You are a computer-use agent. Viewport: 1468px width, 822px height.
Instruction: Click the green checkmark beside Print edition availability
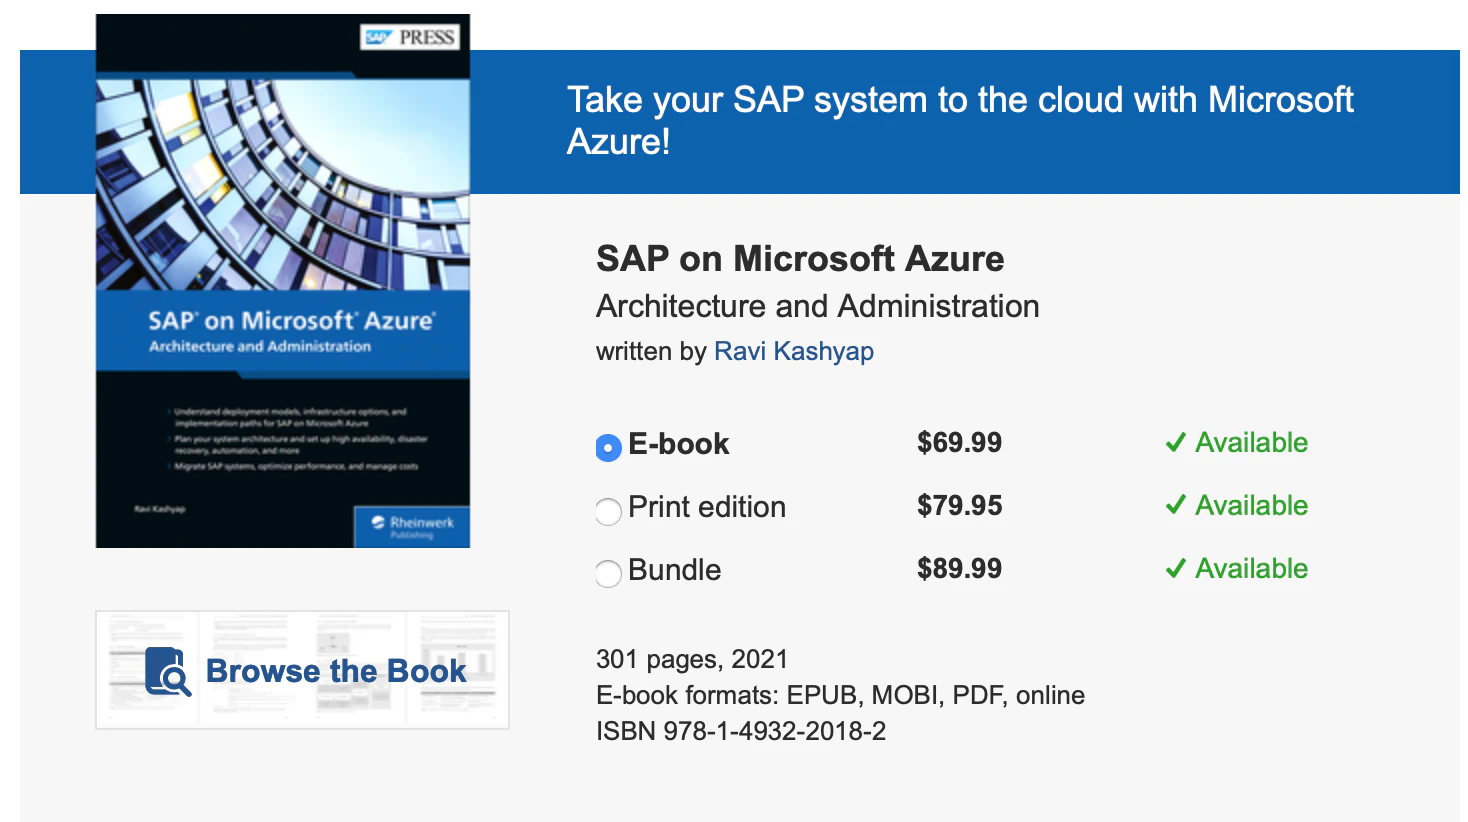(1176, 506)
